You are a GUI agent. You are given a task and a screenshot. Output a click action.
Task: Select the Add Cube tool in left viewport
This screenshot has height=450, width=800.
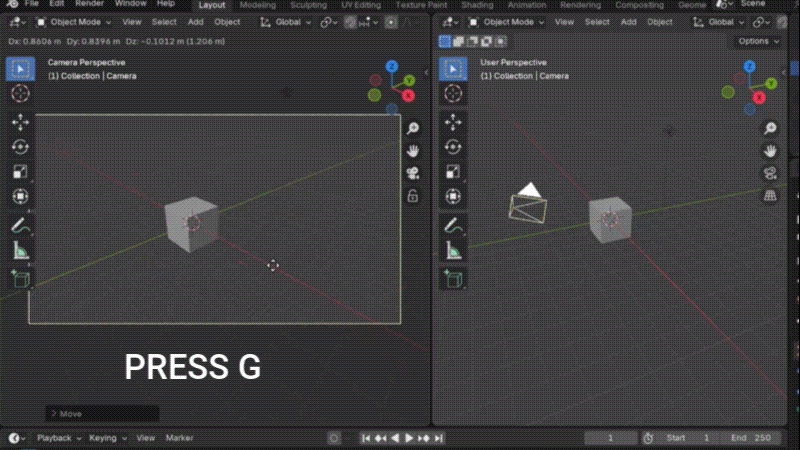[x=20, y=280]
